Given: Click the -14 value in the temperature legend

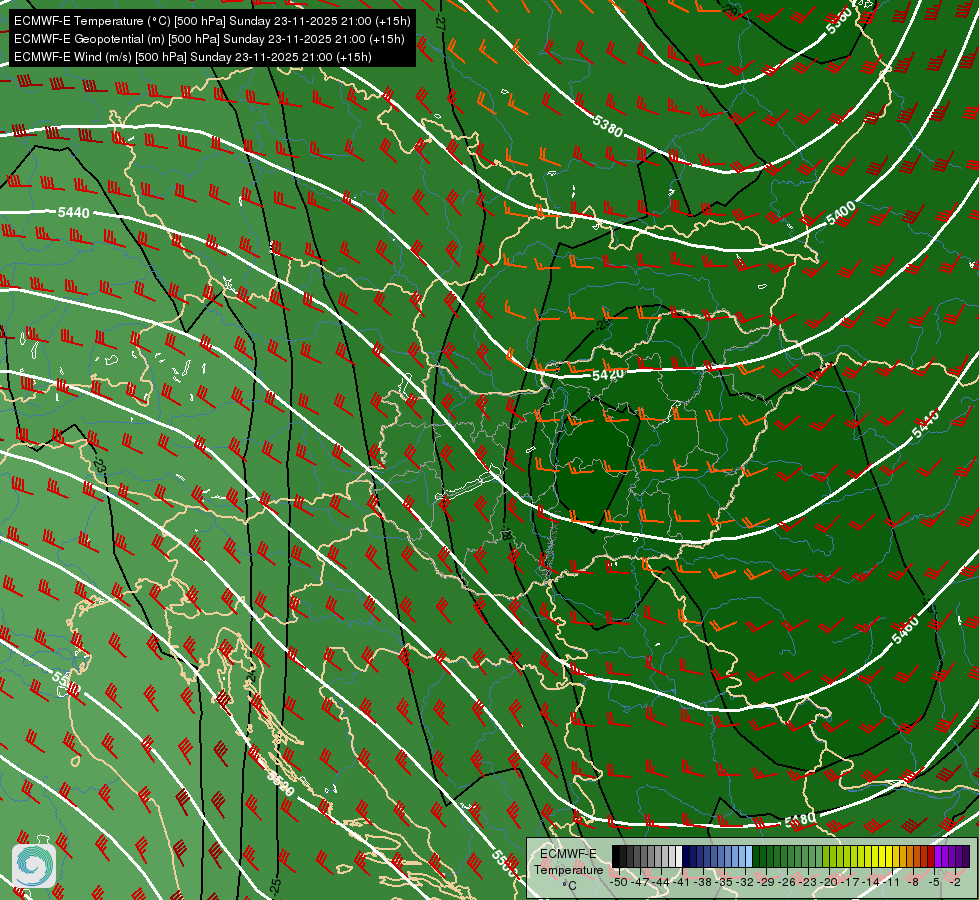Looking at the screenshot, I should 871,882.
